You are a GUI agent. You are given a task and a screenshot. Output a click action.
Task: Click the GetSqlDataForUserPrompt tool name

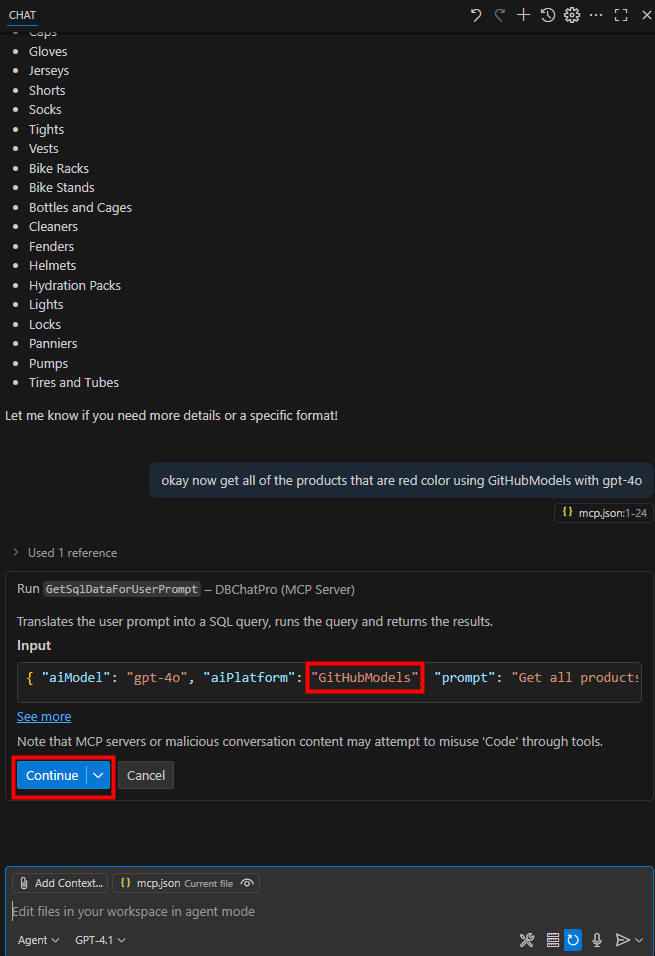pyautogui.click(x=122, y=590)
